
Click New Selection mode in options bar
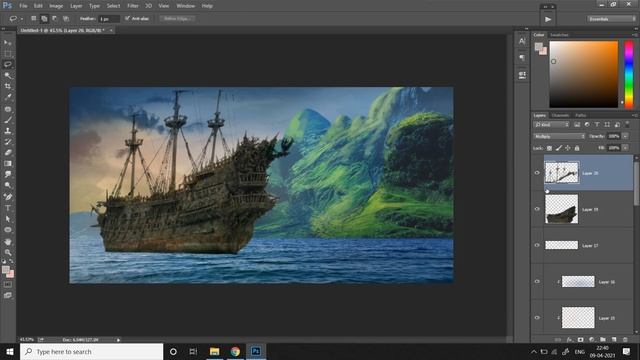tap(33, 19)
